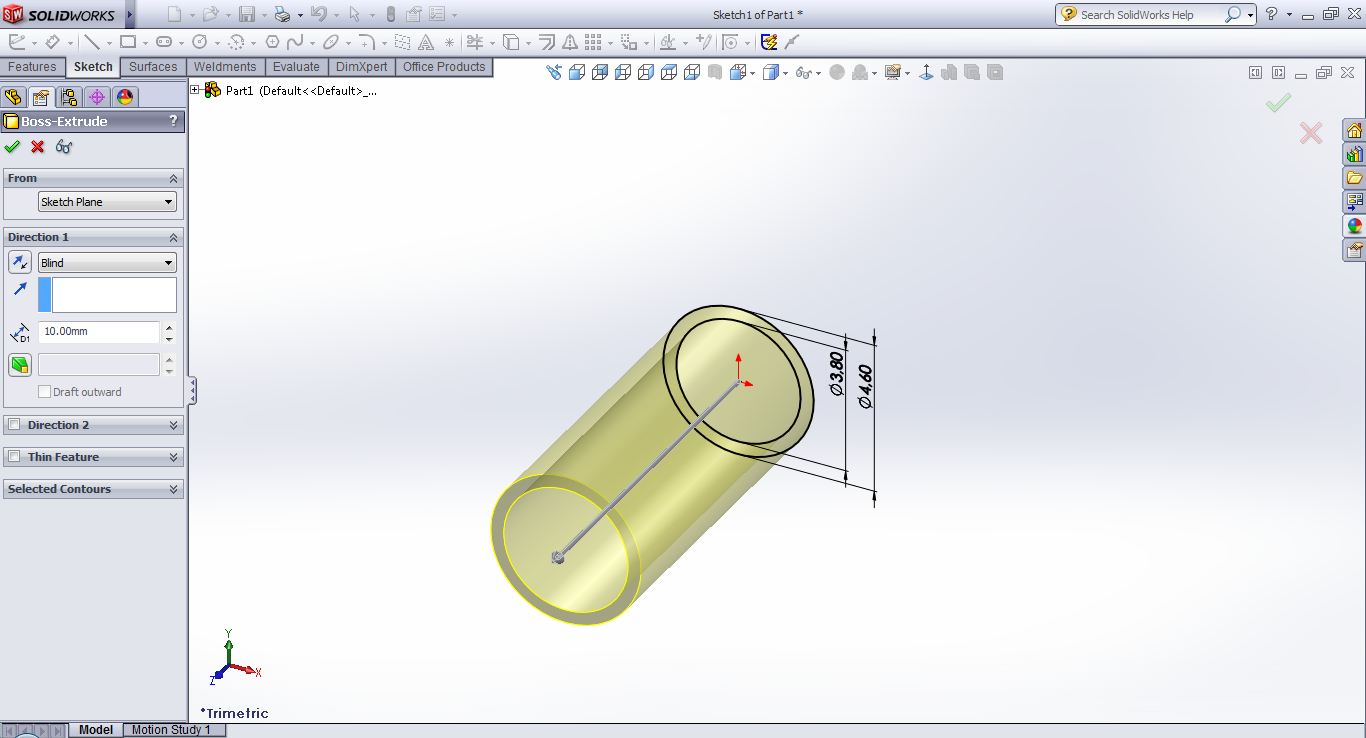Screen dimensions: 1366x738
Task: Click the 10.00mm depth input field
Action: point(98,331)
